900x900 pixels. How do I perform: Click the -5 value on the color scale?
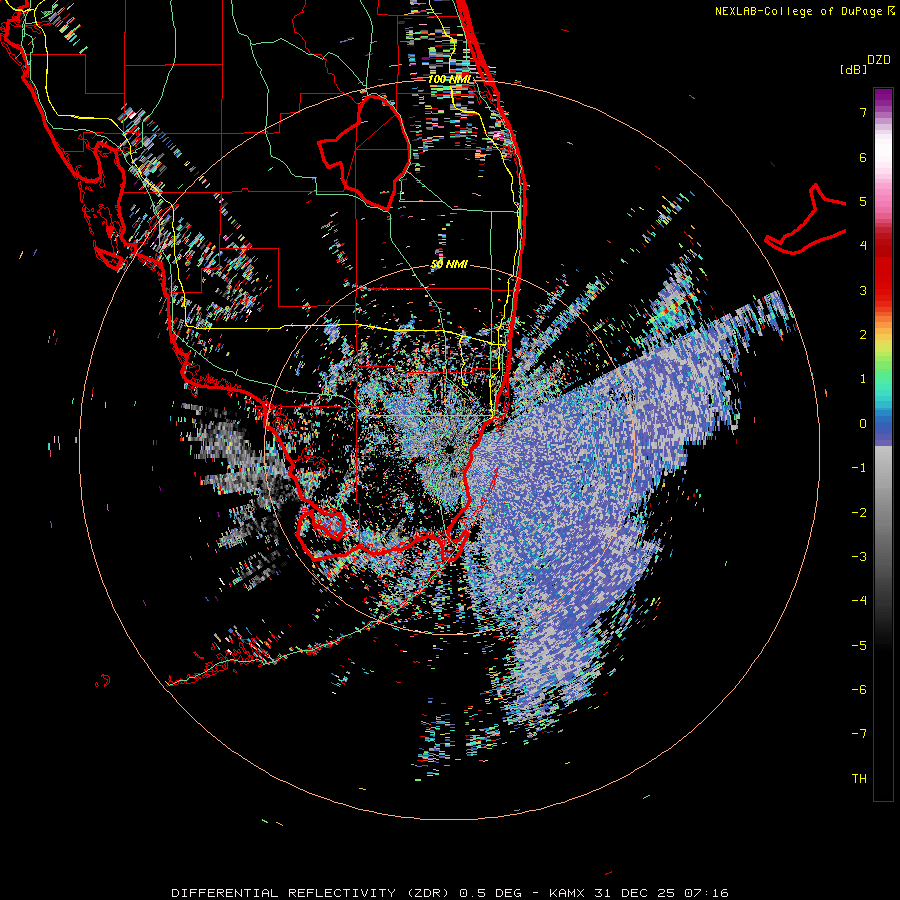(x=859, y=645)
